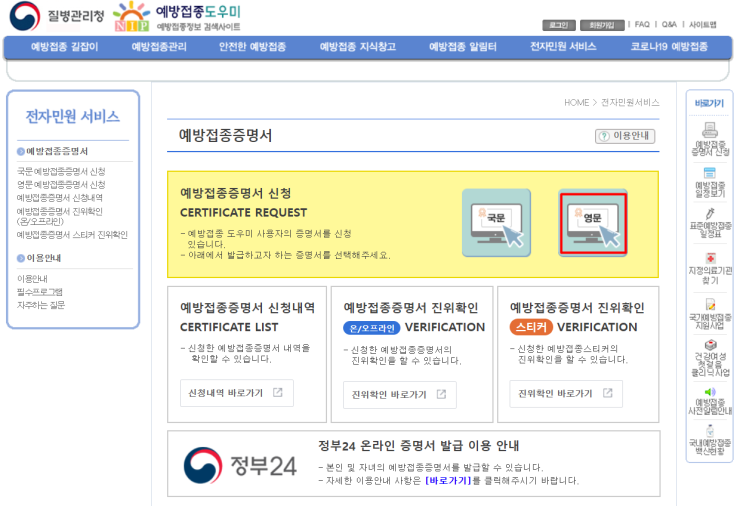
Task: Click the 정부24 logo
Action: (x=240, y=465)
